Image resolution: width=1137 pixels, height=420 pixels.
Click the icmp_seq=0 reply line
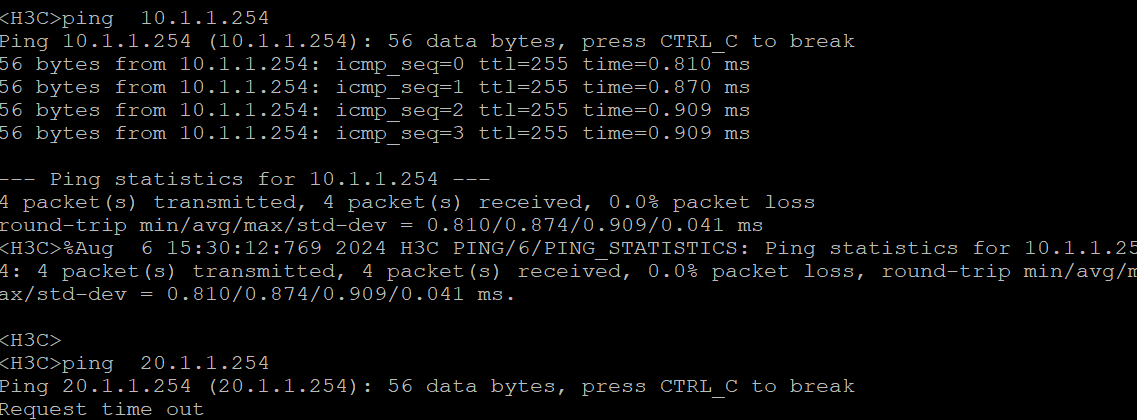pos(374,64)
